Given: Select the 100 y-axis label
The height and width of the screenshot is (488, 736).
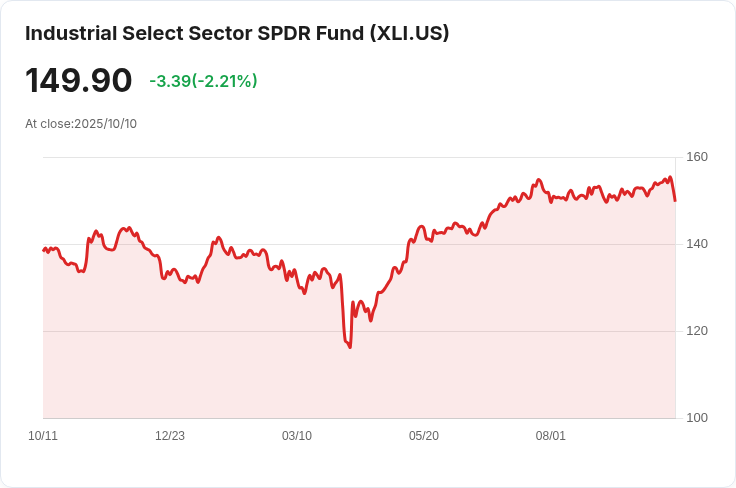Looking at the screenshot, I should pos(697,418).
